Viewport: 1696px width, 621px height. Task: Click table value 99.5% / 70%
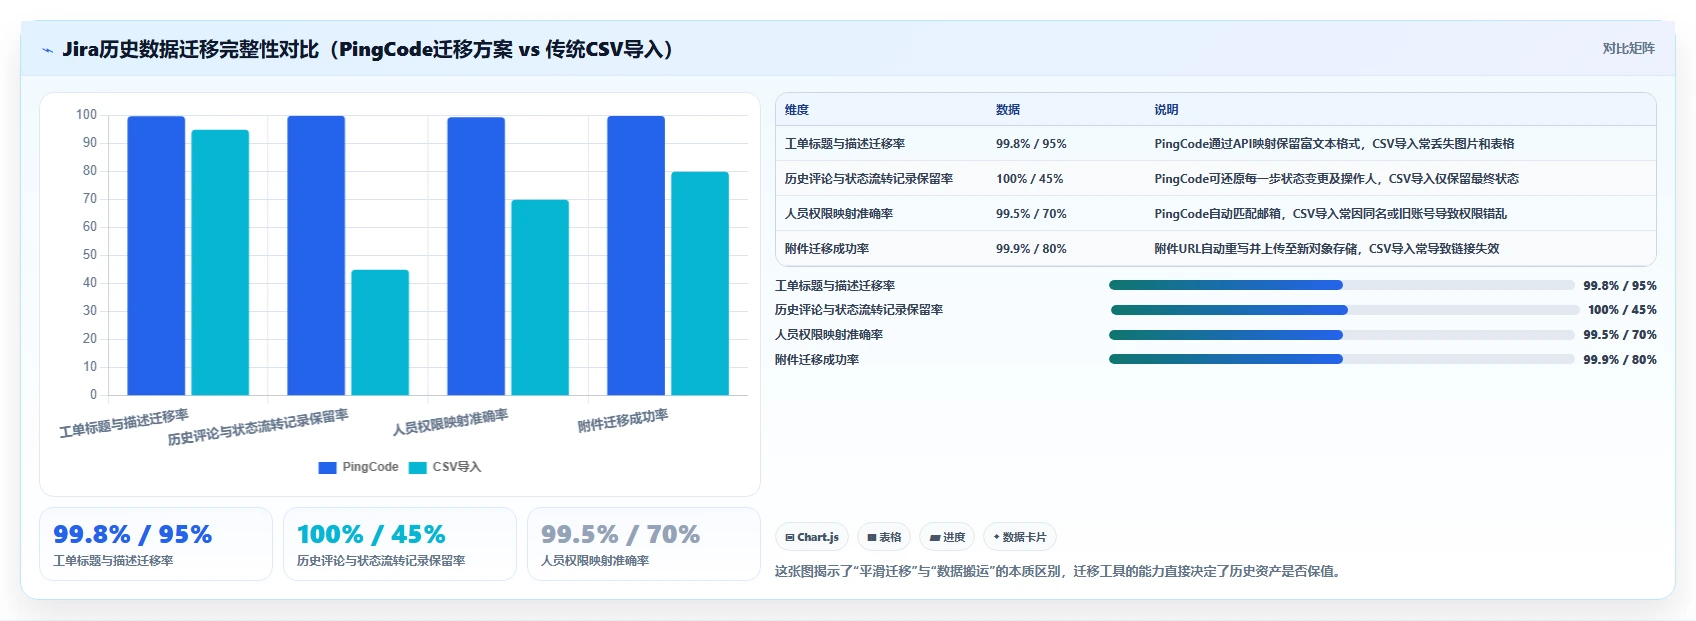(x=1031, y=214)
